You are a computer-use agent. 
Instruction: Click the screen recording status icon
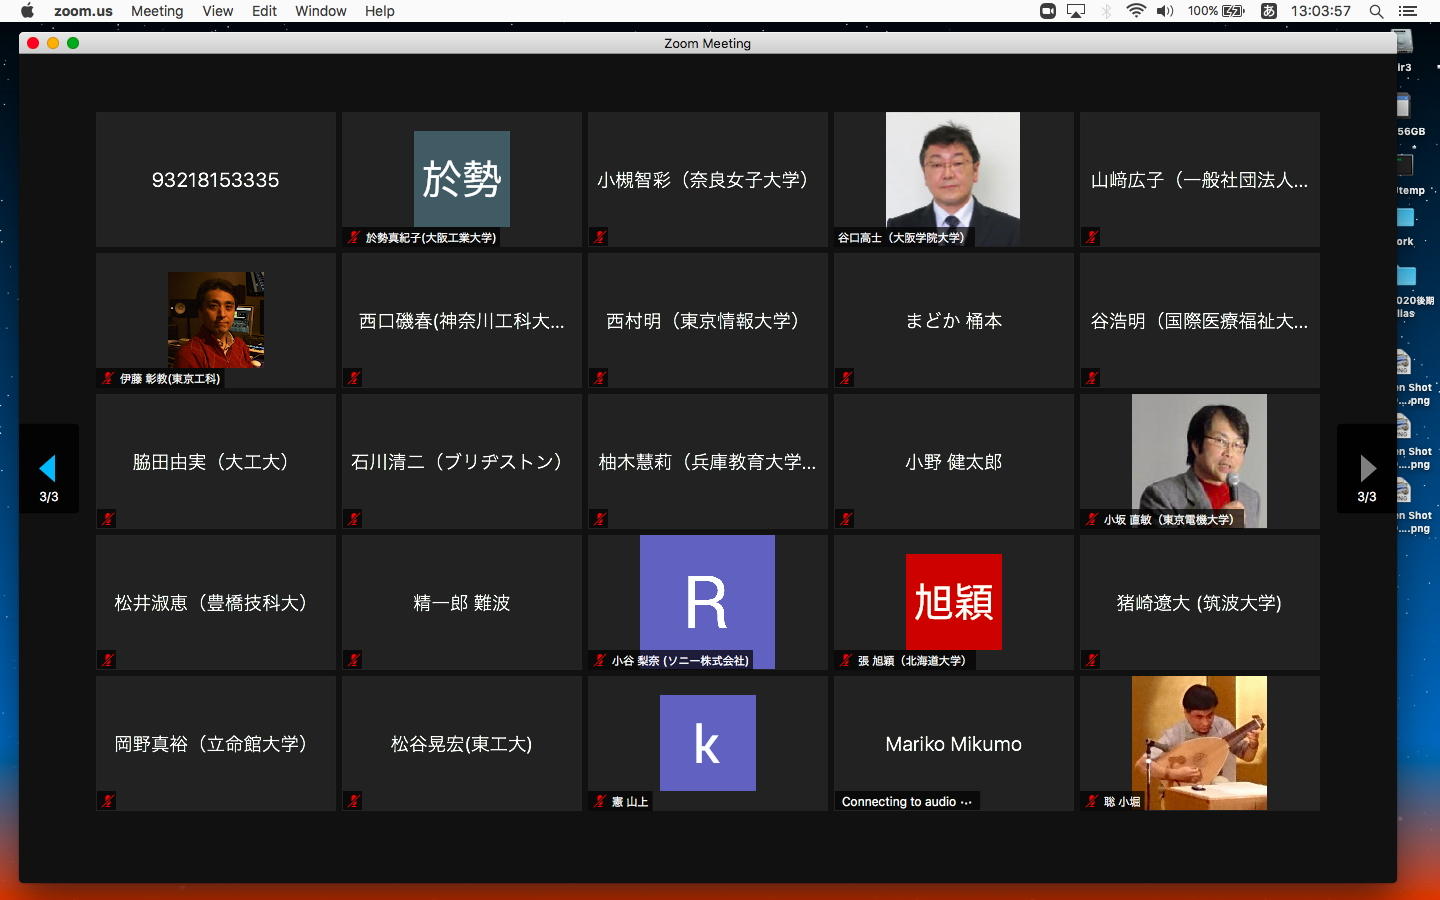pyautogui.click(x=1048, y=11)
